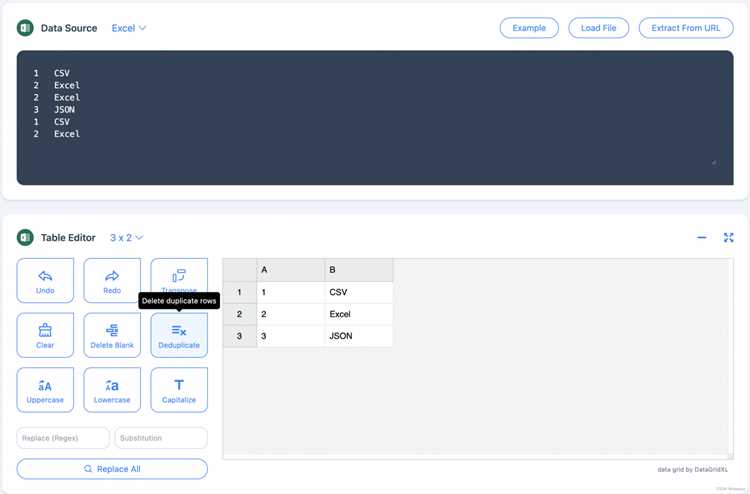Viewport: 750px width, 494px height.
Task: Click inside the data source text editor
Action: 375,118
